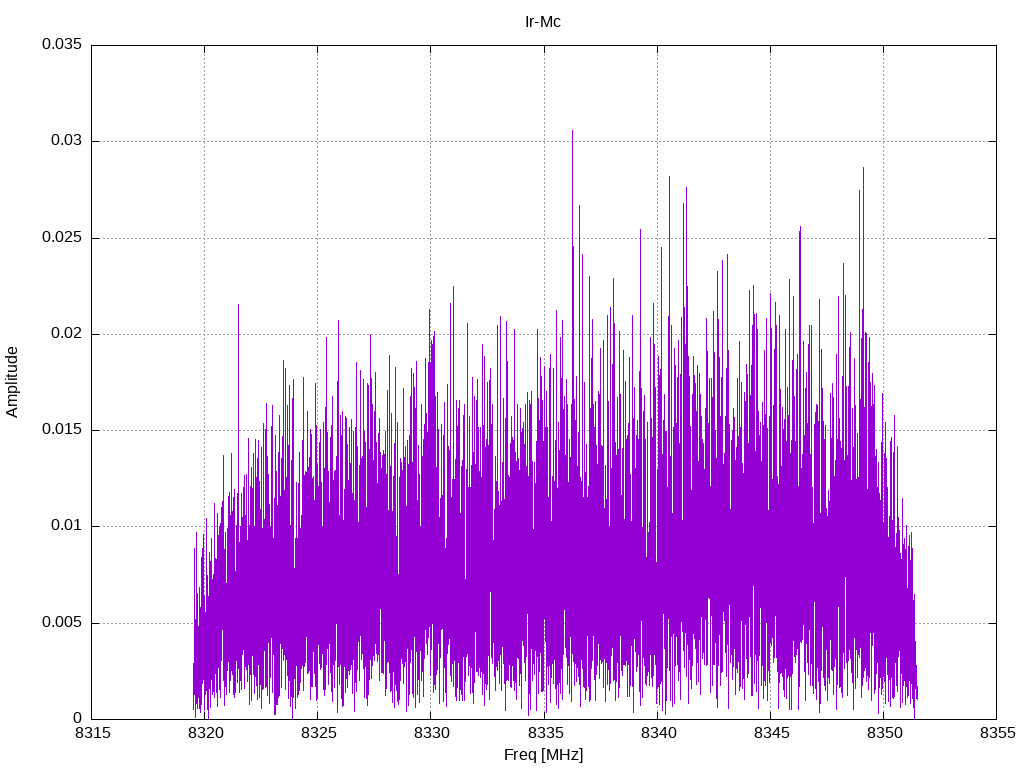Click the y-axis tick label 0.005
1024x768 pixels.
pyautogui.click(x=62, y=622)
